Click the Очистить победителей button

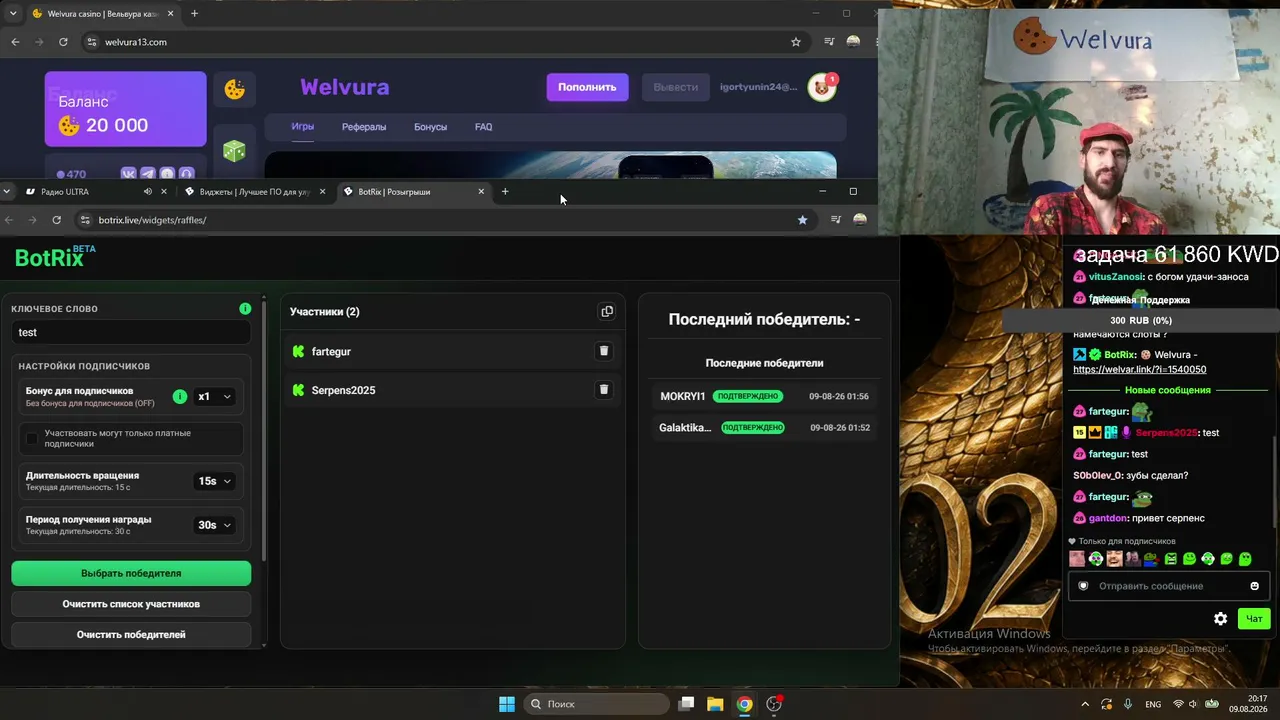(x=131, y=635)
